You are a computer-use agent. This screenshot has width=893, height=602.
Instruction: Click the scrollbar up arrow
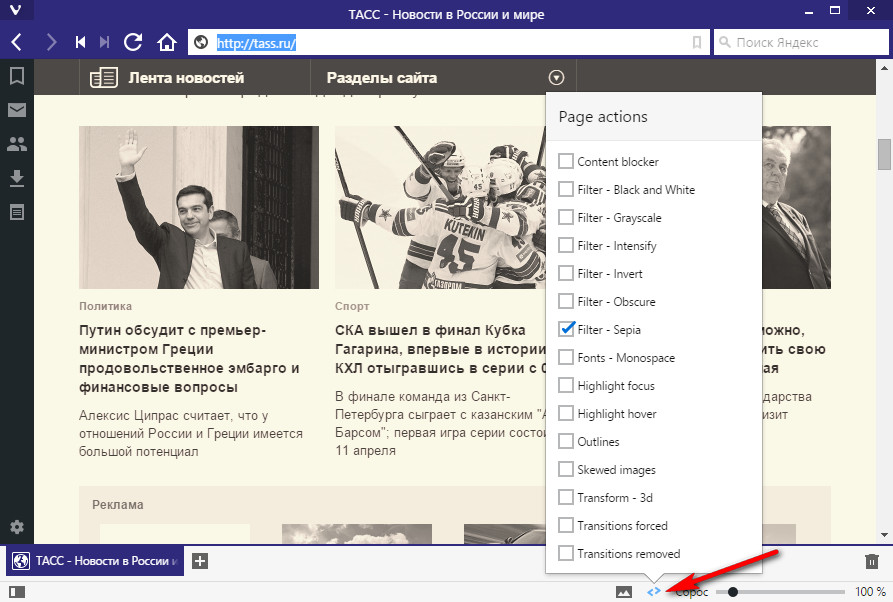click(884, 67)
